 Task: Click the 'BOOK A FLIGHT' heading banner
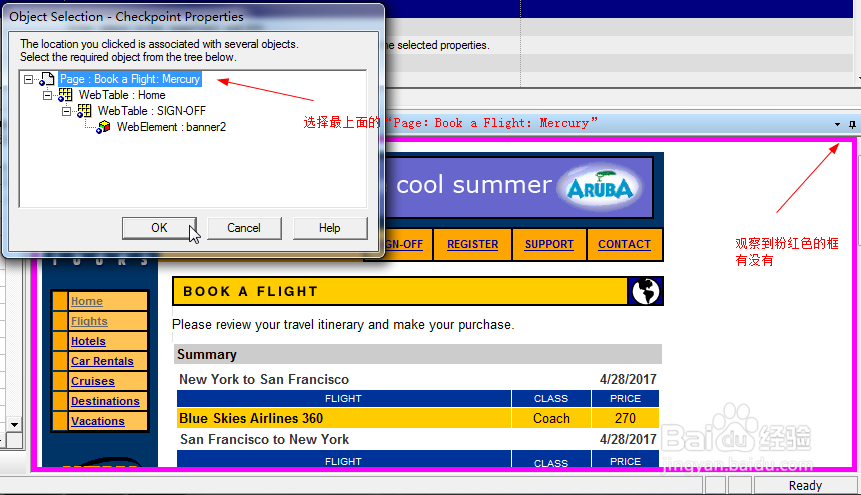(400, 291)
